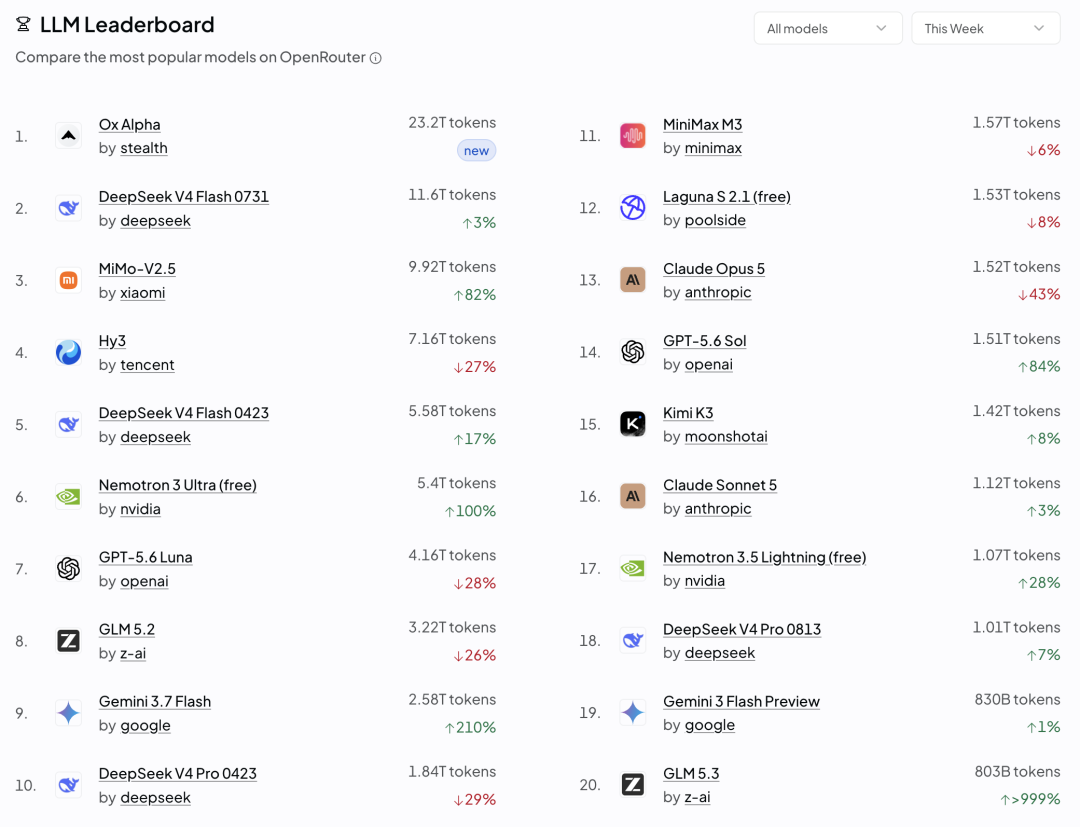Open the Gemini 3.7 Flash model link
1080x827 pixels.
(x=155, y=702)
